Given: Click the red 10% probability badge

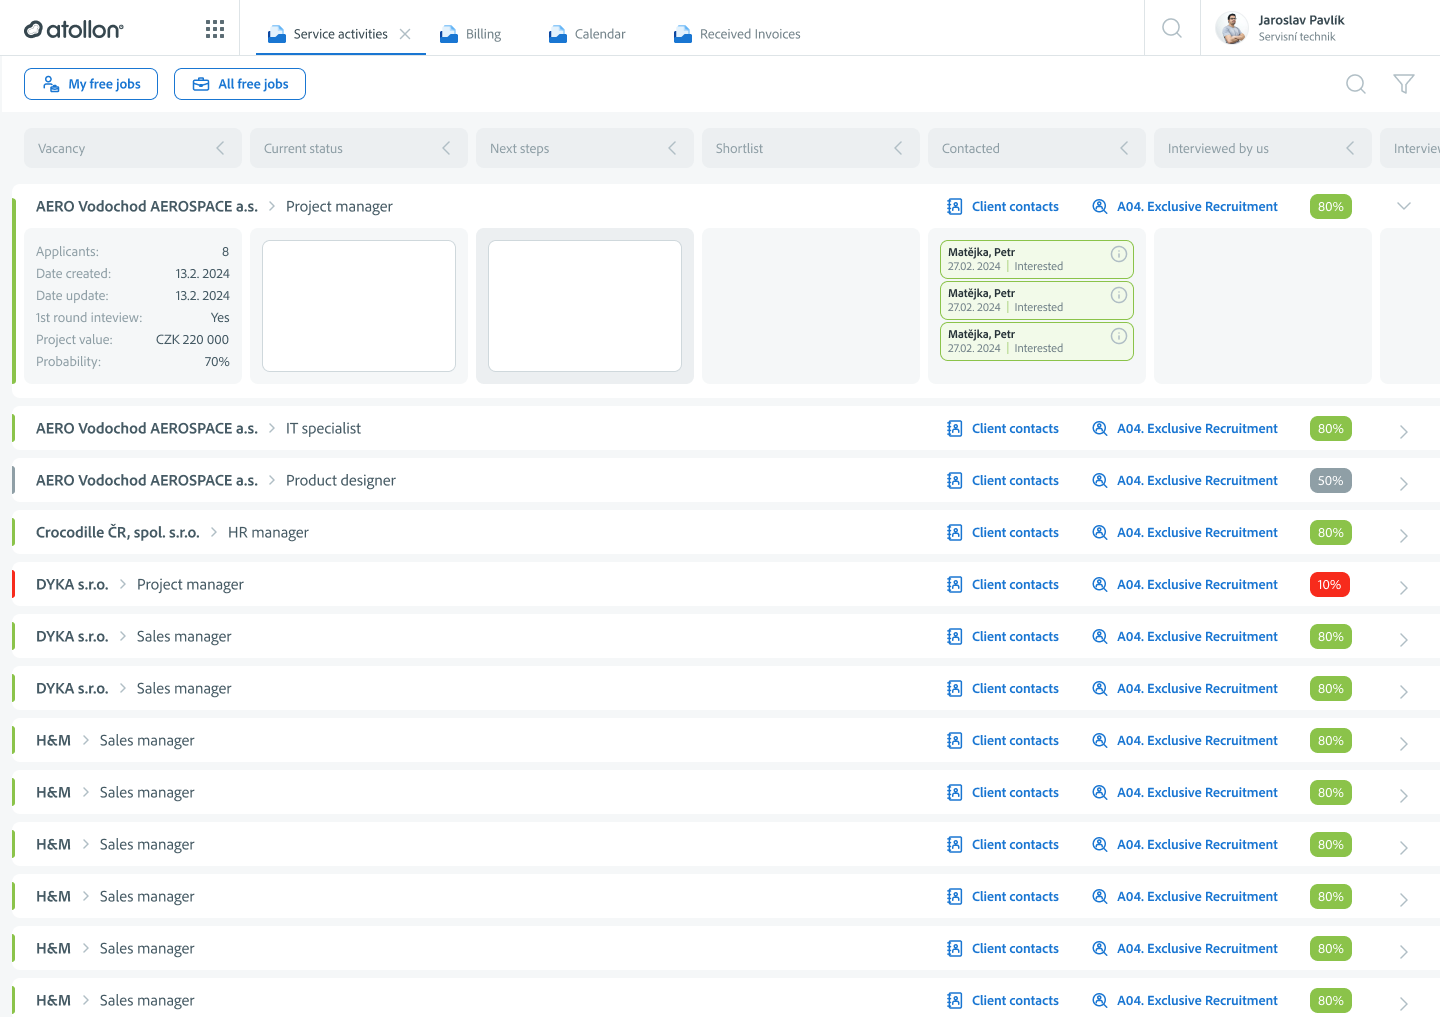Looking at the screenshot, I should [1330, 584].
